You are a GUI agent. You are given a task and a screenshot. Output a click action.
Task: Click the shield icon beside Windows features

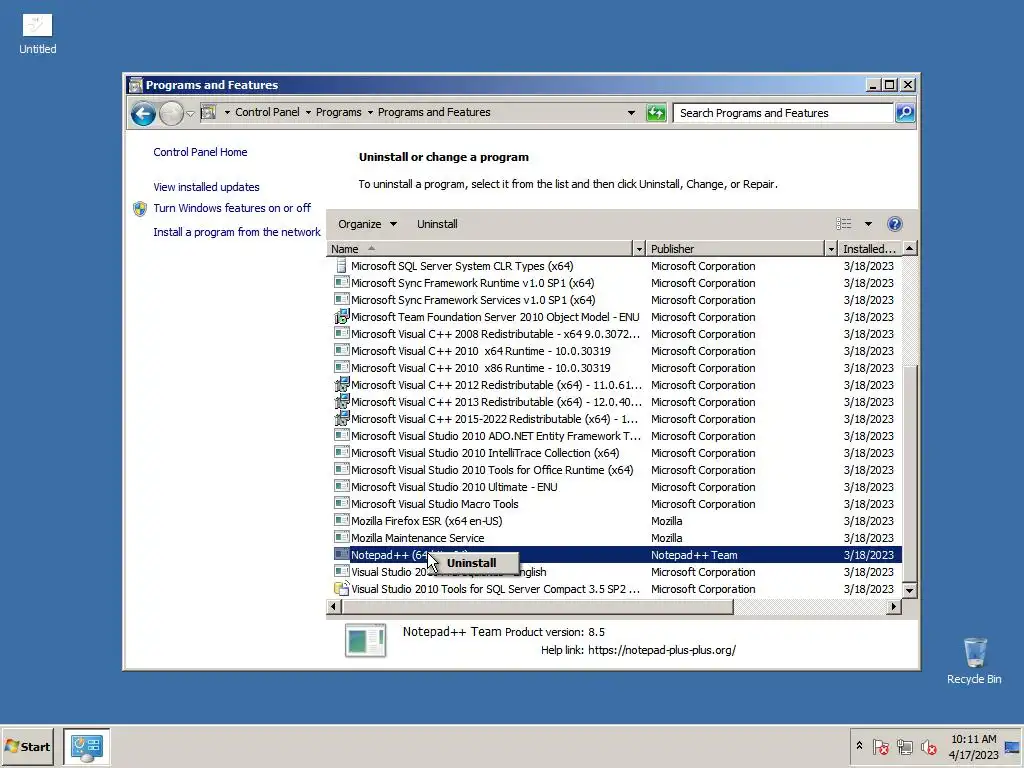click(140, 209)
